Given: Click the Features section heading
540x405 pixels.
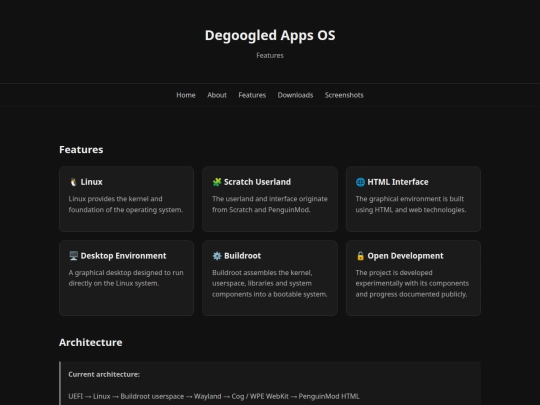Looking at the screenshot, I should pyautogui.click(x=81, y=150).
